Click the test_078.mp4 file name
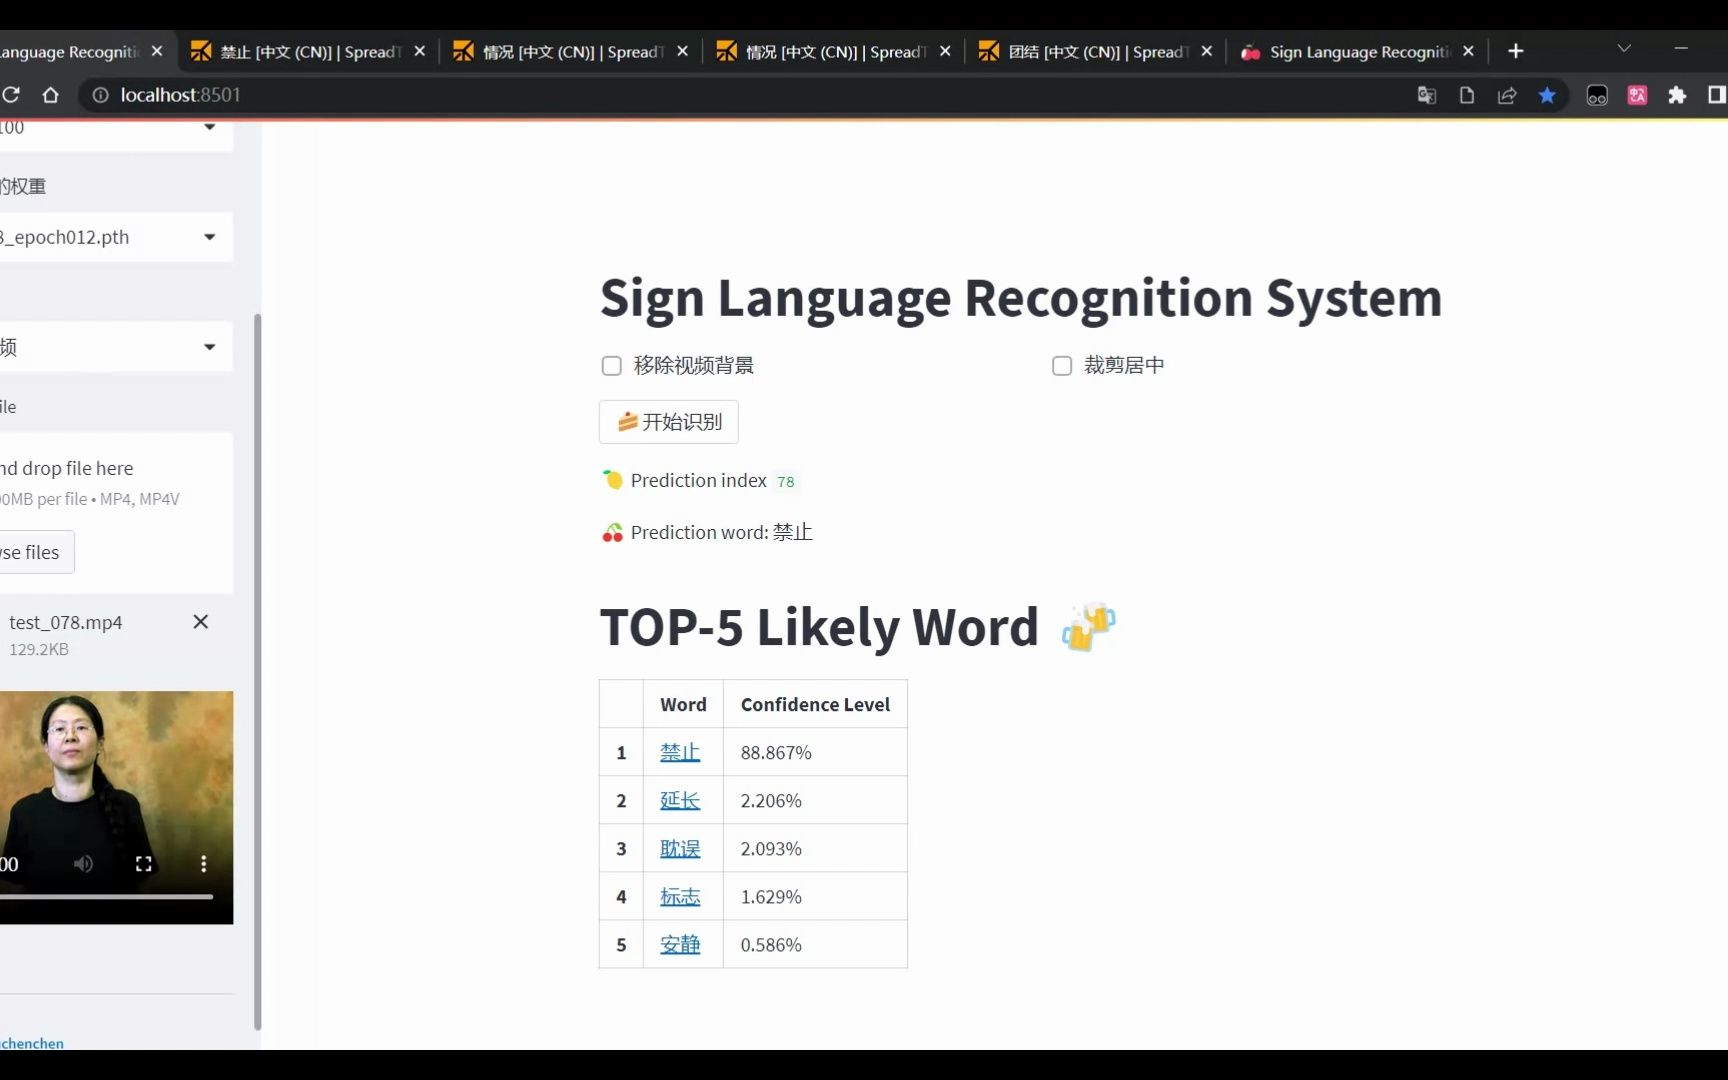 [x=66, y=623]
